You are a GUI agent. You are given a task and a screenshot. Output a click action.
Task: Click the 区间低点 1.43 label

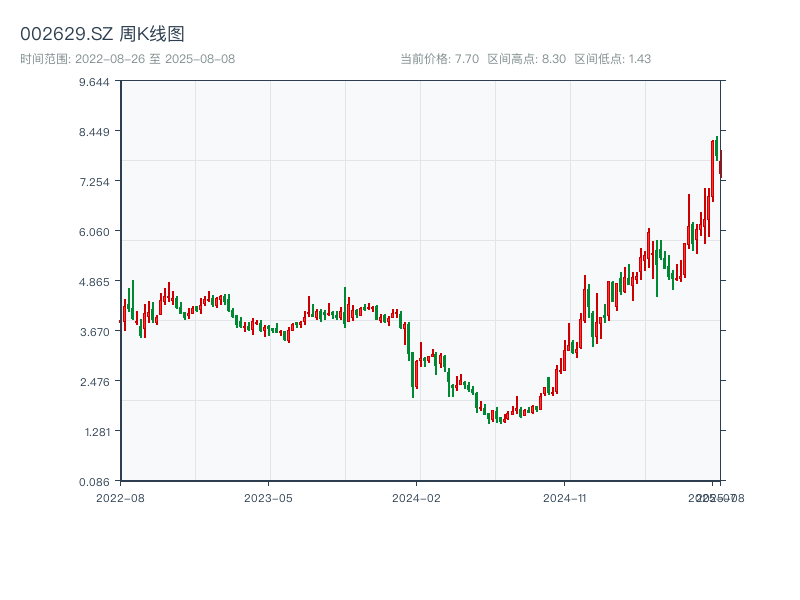[612, 59]
